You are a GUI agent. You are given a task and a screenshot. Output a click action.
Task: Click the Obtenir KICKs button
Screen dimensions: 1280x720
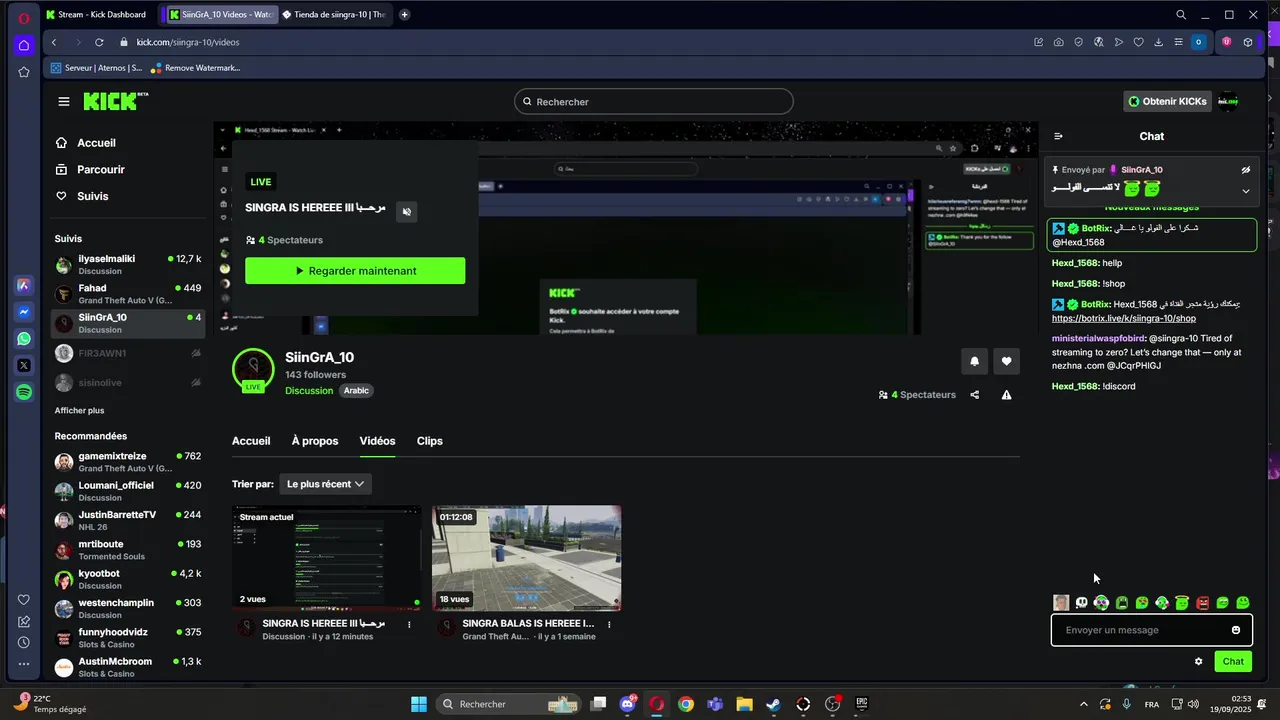1167,101
